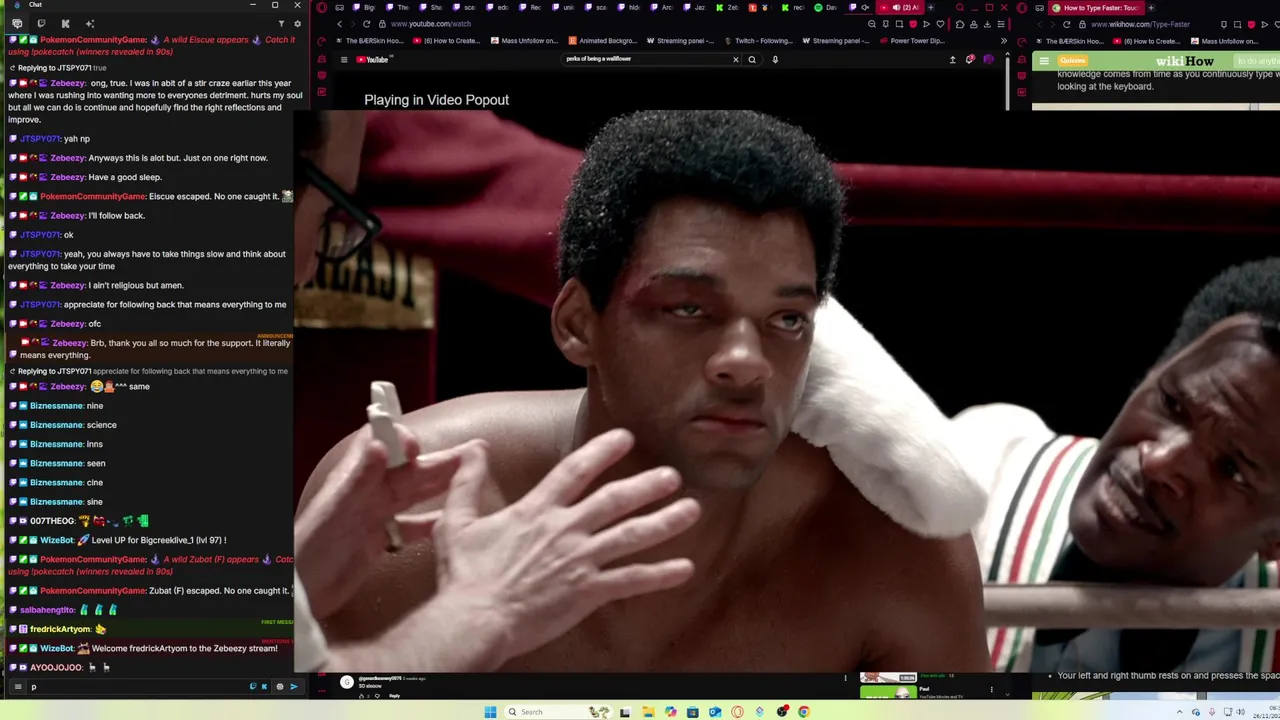Open the combined chat tab icon
Viewport: 1280px width, 720px height.
(x=17, y=23)
